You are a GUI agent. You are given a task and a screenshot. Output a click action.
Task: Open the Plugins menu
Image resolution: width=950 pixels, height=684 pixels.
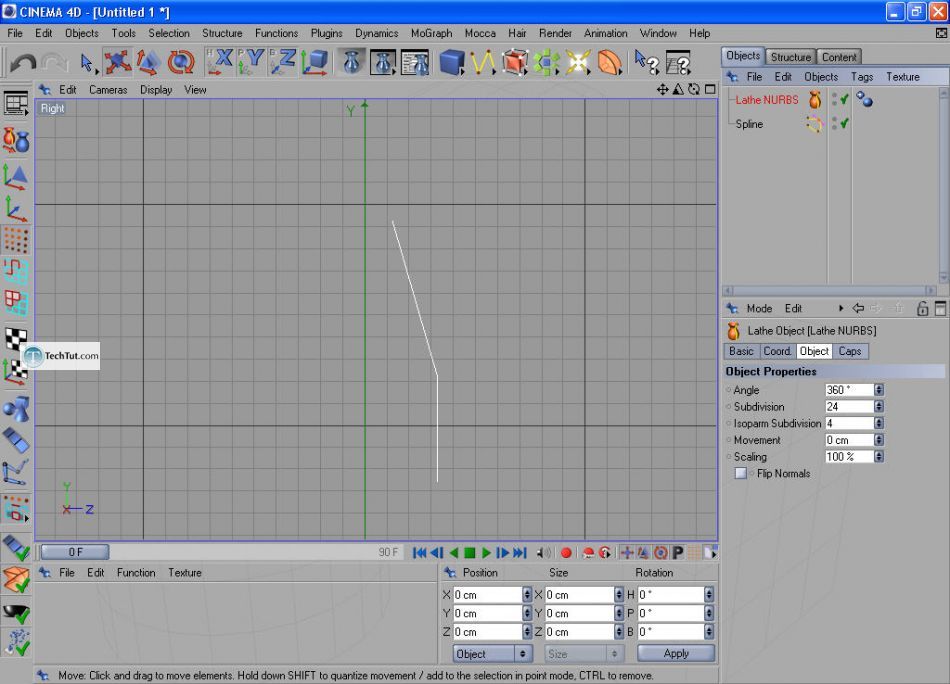click(327, 33)
